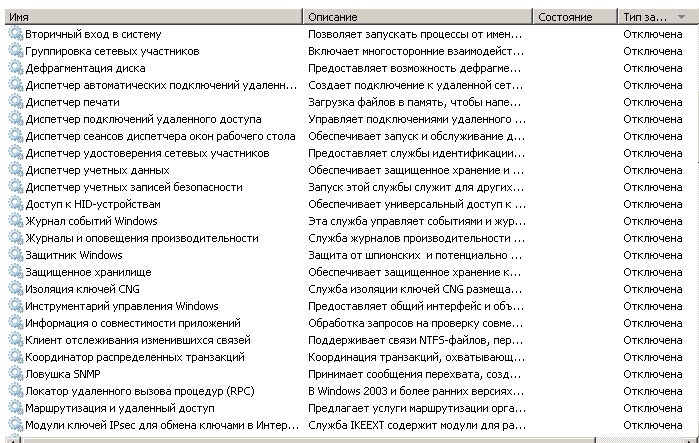Click gear icon of Маршрутизация и удаленный доступ
The width and height of the screenshot is (699, 443).
(16, 408)
